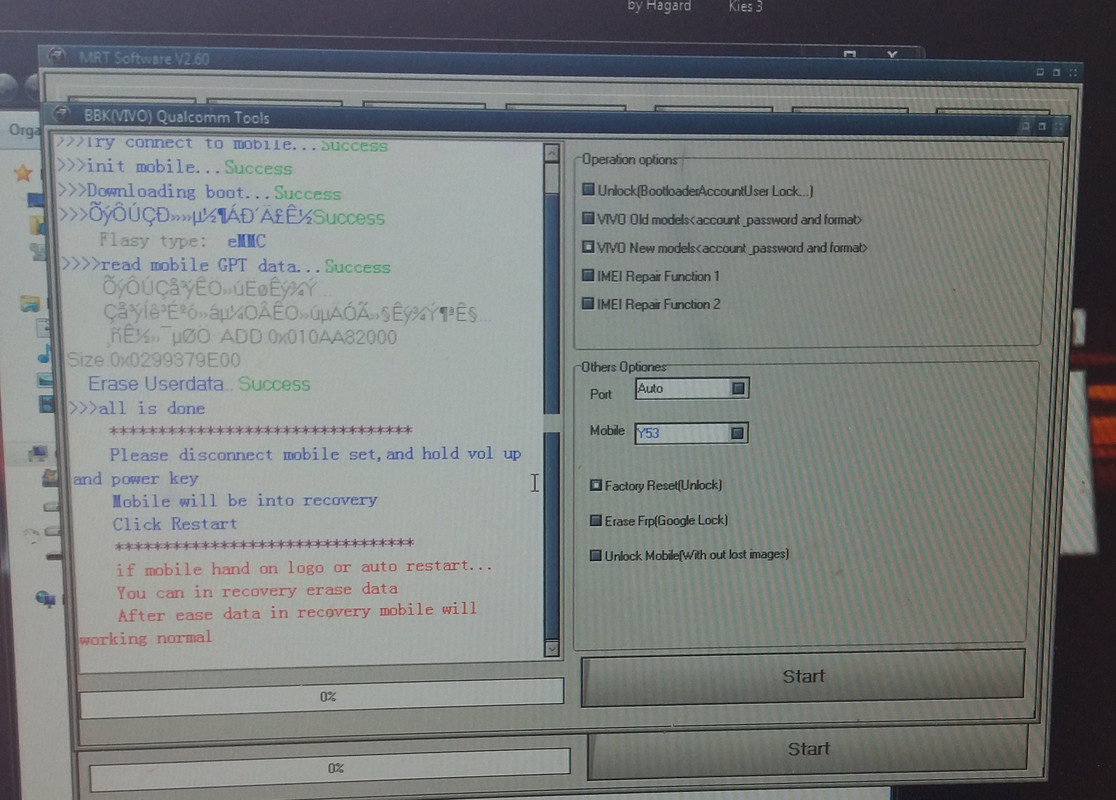This screenshot has height=800, width=1116.
Task: Check IMEI Repair Function 1
Action: click(588, 275)
